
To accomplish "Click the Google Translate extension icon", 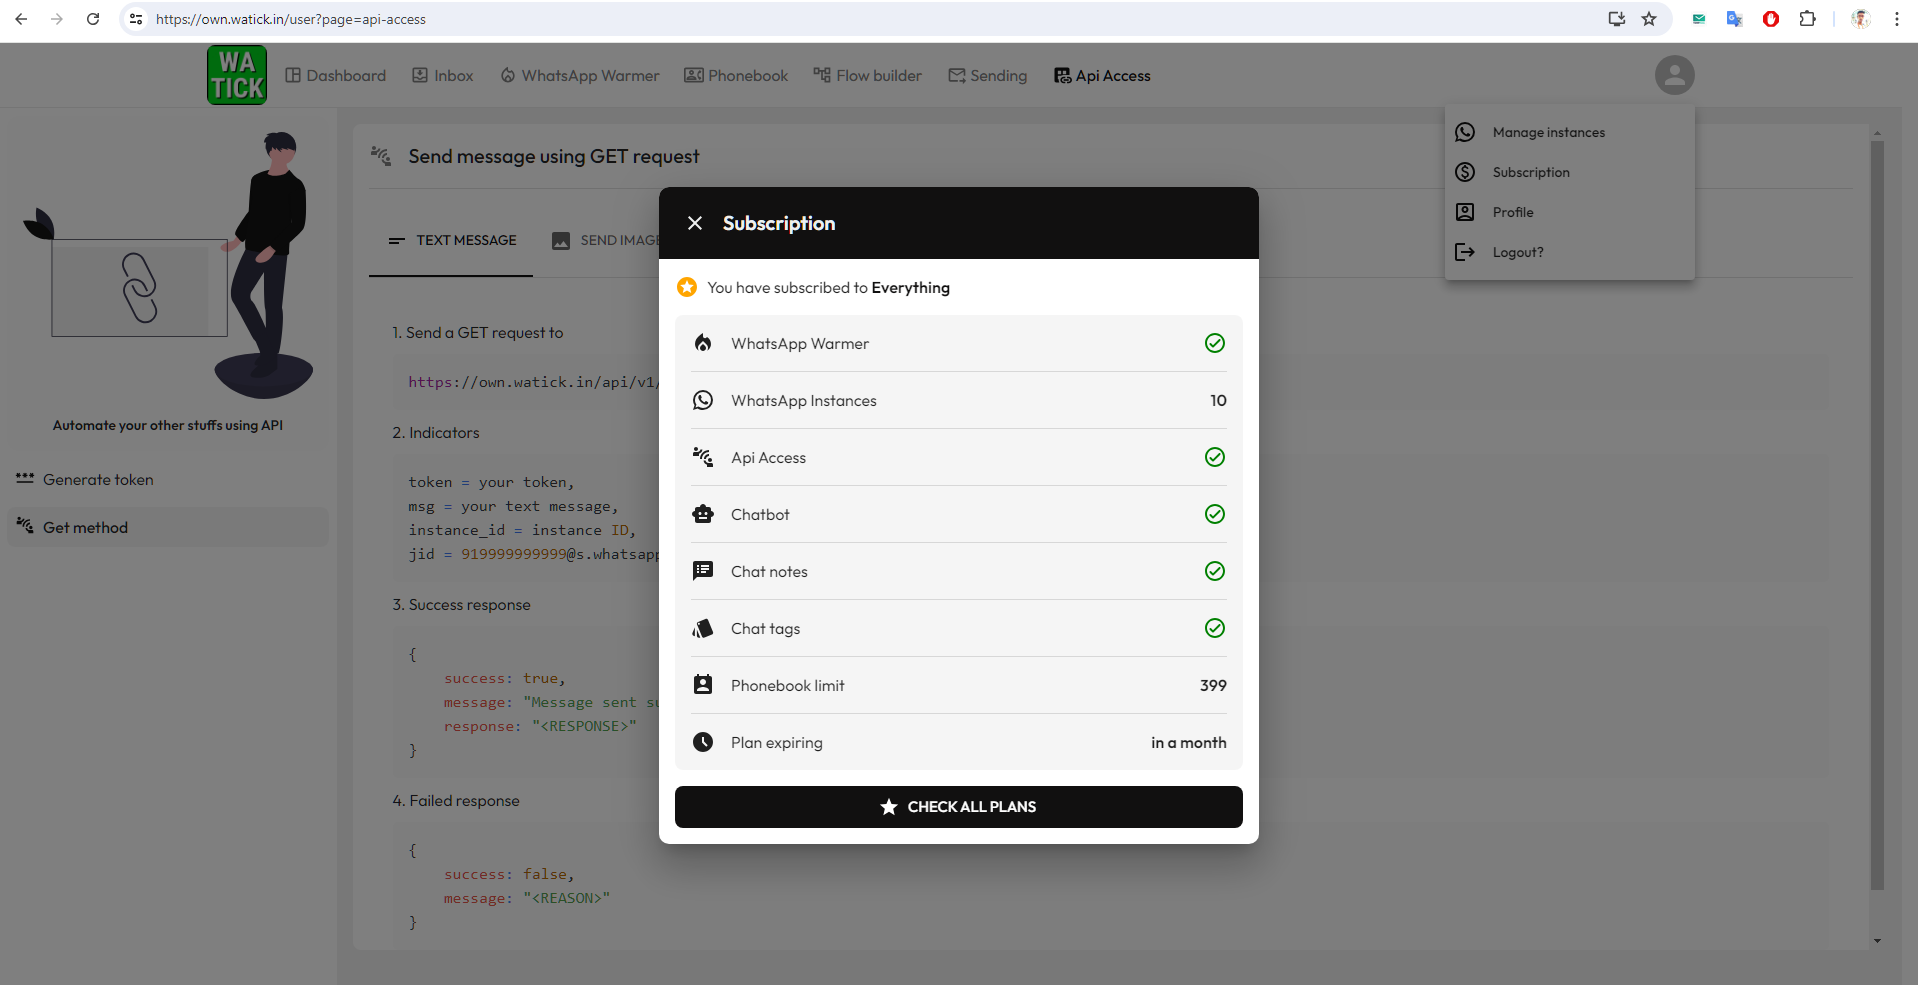I will pos(1734,19).
